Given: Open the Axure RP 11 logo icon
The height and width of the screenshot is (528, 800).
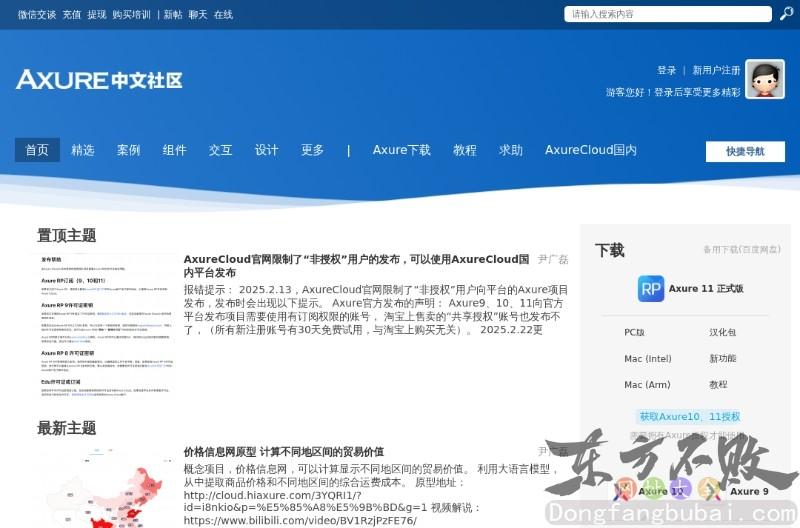Looking at the screenshot, I should [x=651, y=289].
